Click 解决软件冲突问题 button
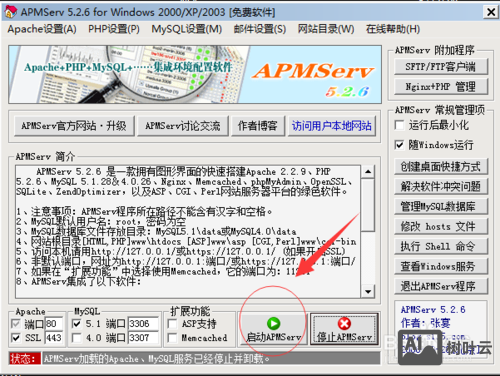Image resolution: width=500 pixels, height=376 pixels. pos(441,186)
